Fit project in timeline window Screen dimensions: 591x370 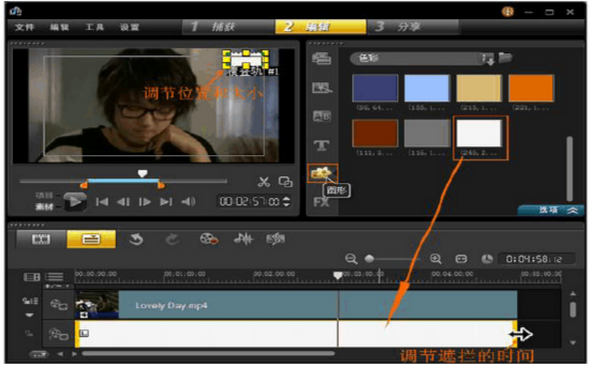461,259
